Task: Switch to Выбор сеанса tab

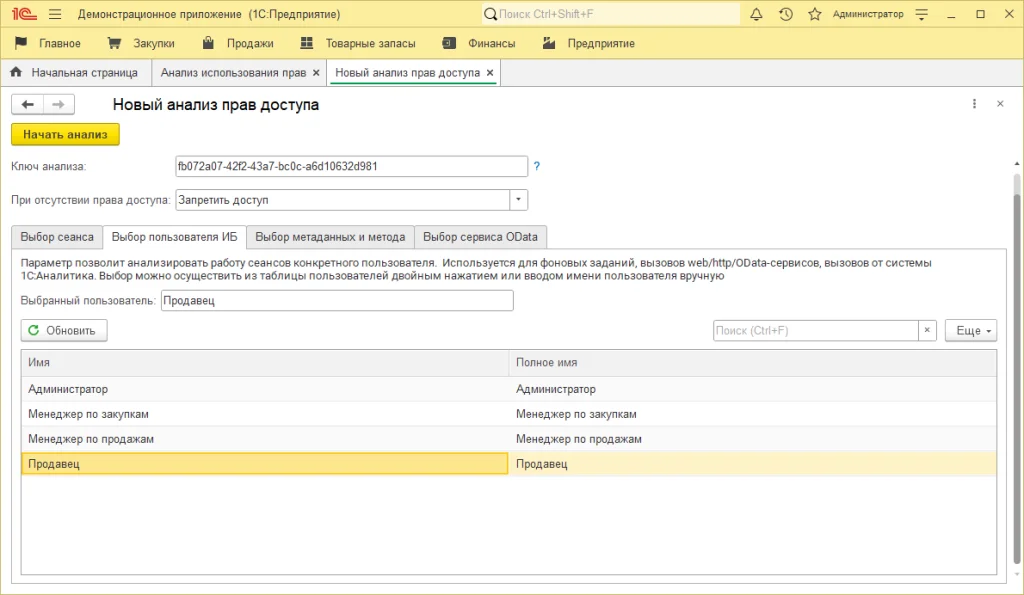Action: [57, 237]
